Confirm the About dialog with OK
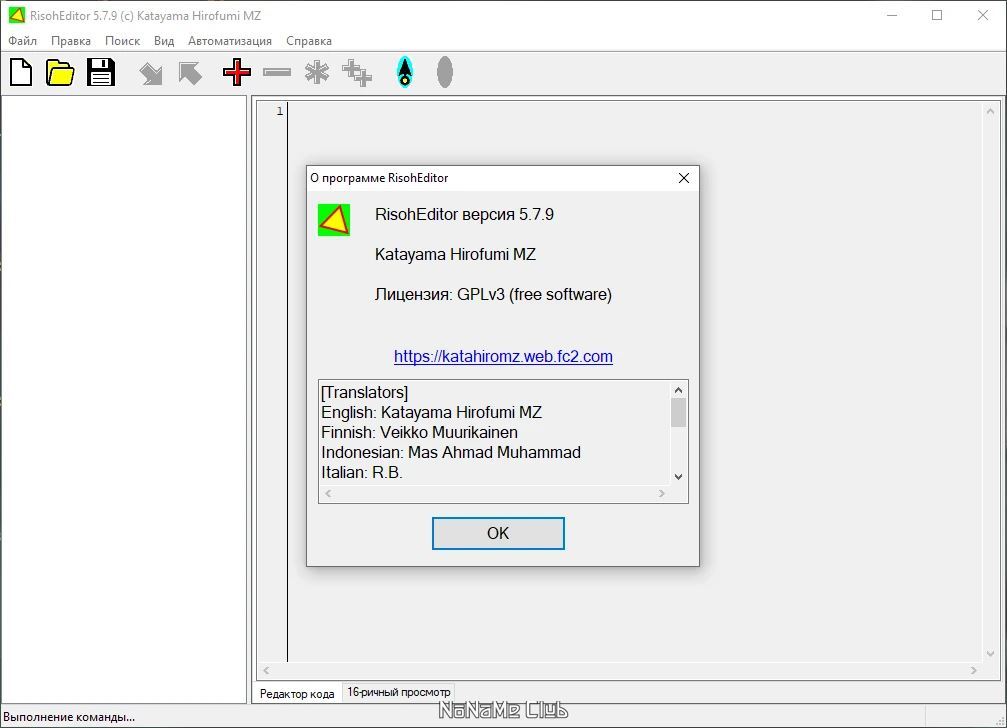This screenshot has width=1007, height=728. [498, 533]
